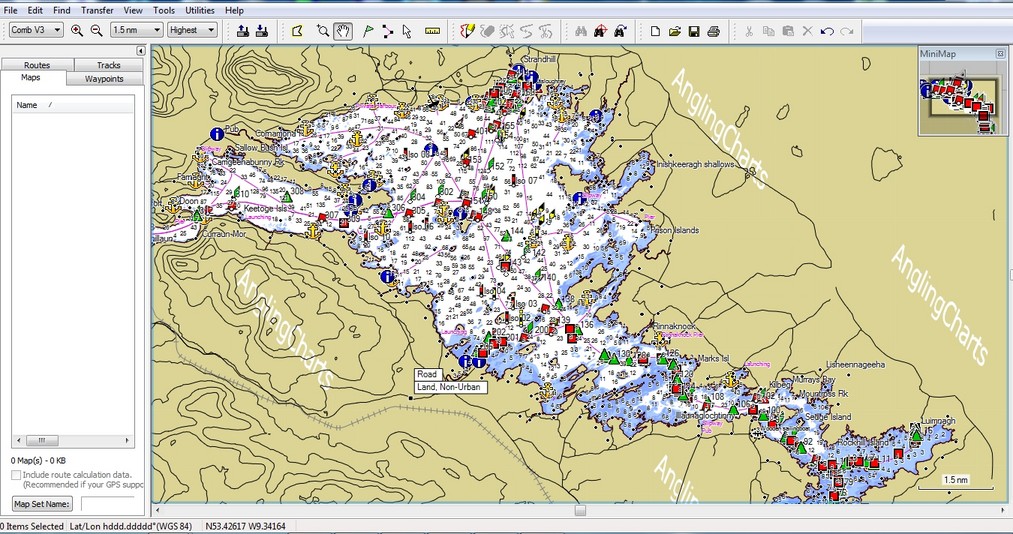Undo the last action

tap(827, 30)
